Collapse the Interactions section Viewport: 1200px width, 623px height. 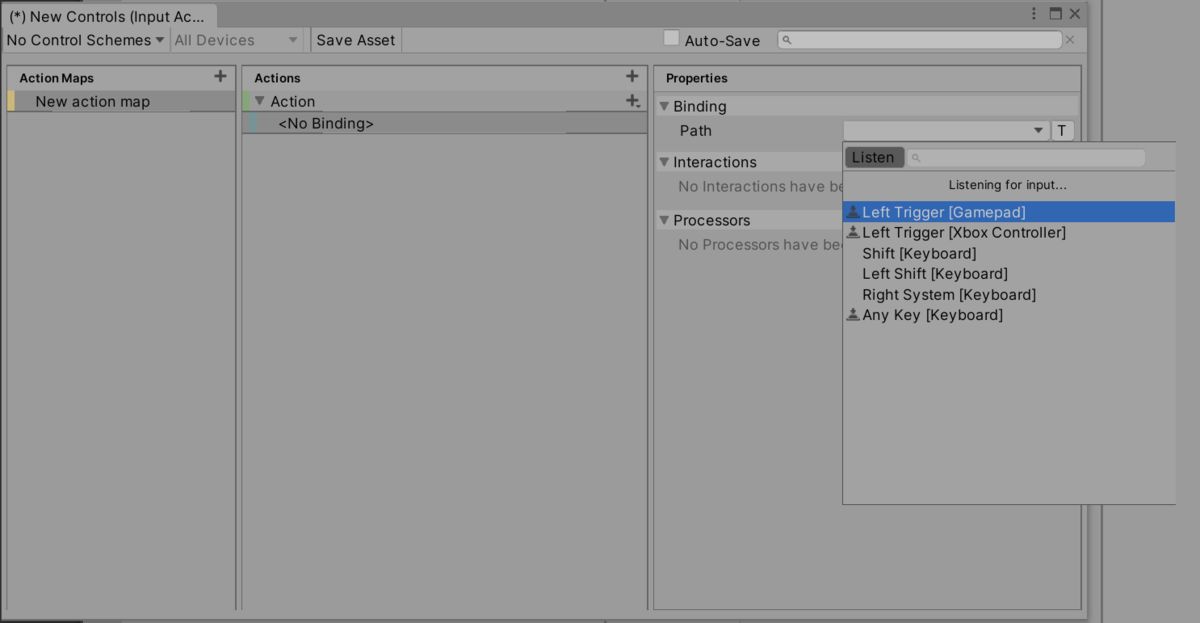(x=663, y=162)
